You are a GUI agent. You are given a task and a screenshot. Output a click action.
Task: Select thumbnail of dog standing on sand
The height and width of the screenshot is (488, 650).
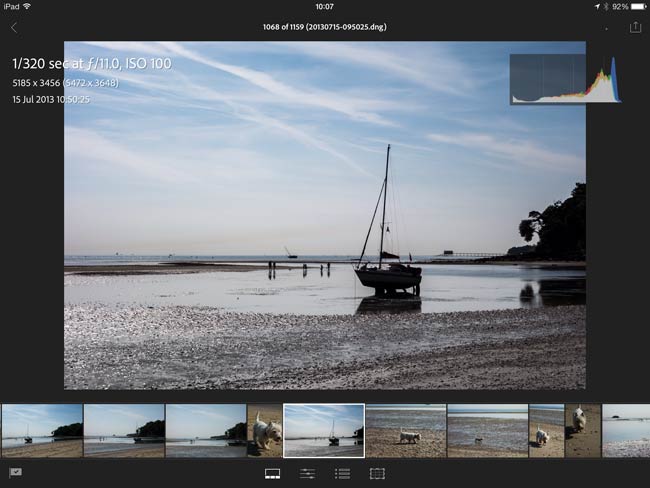point(406,431)
